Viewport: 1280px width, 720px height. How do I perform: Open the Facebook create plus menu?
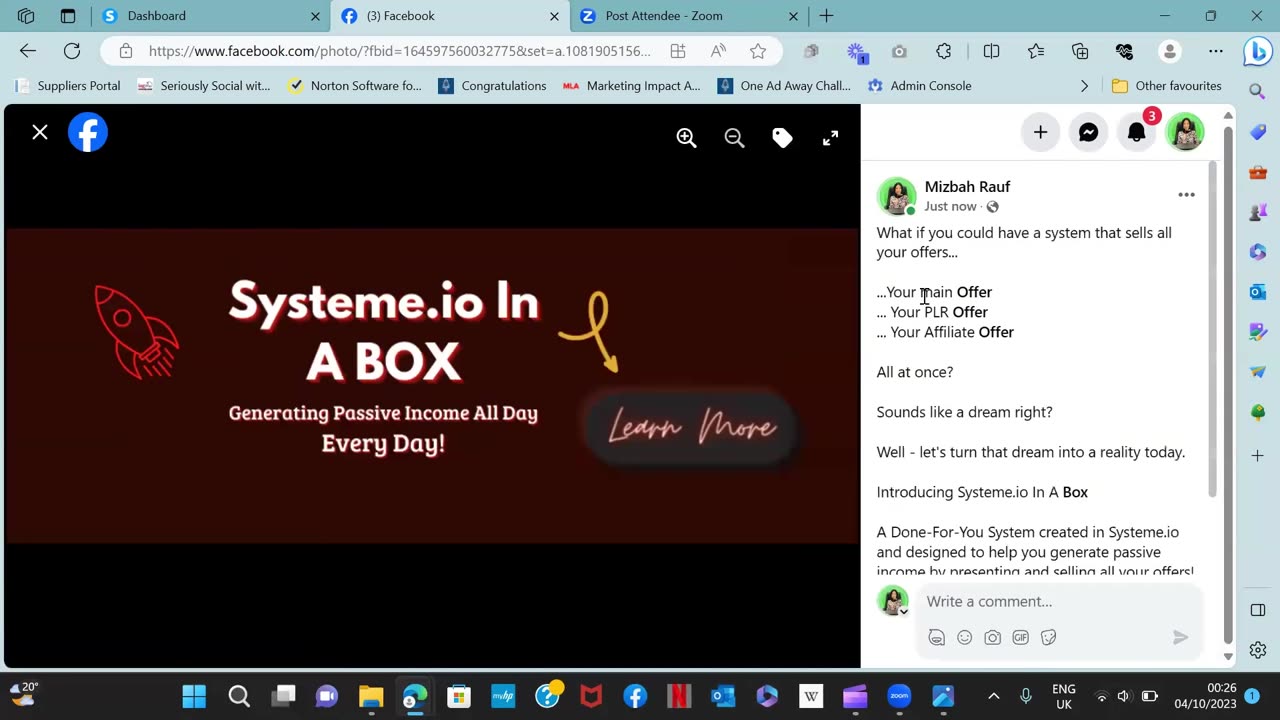1040,132
